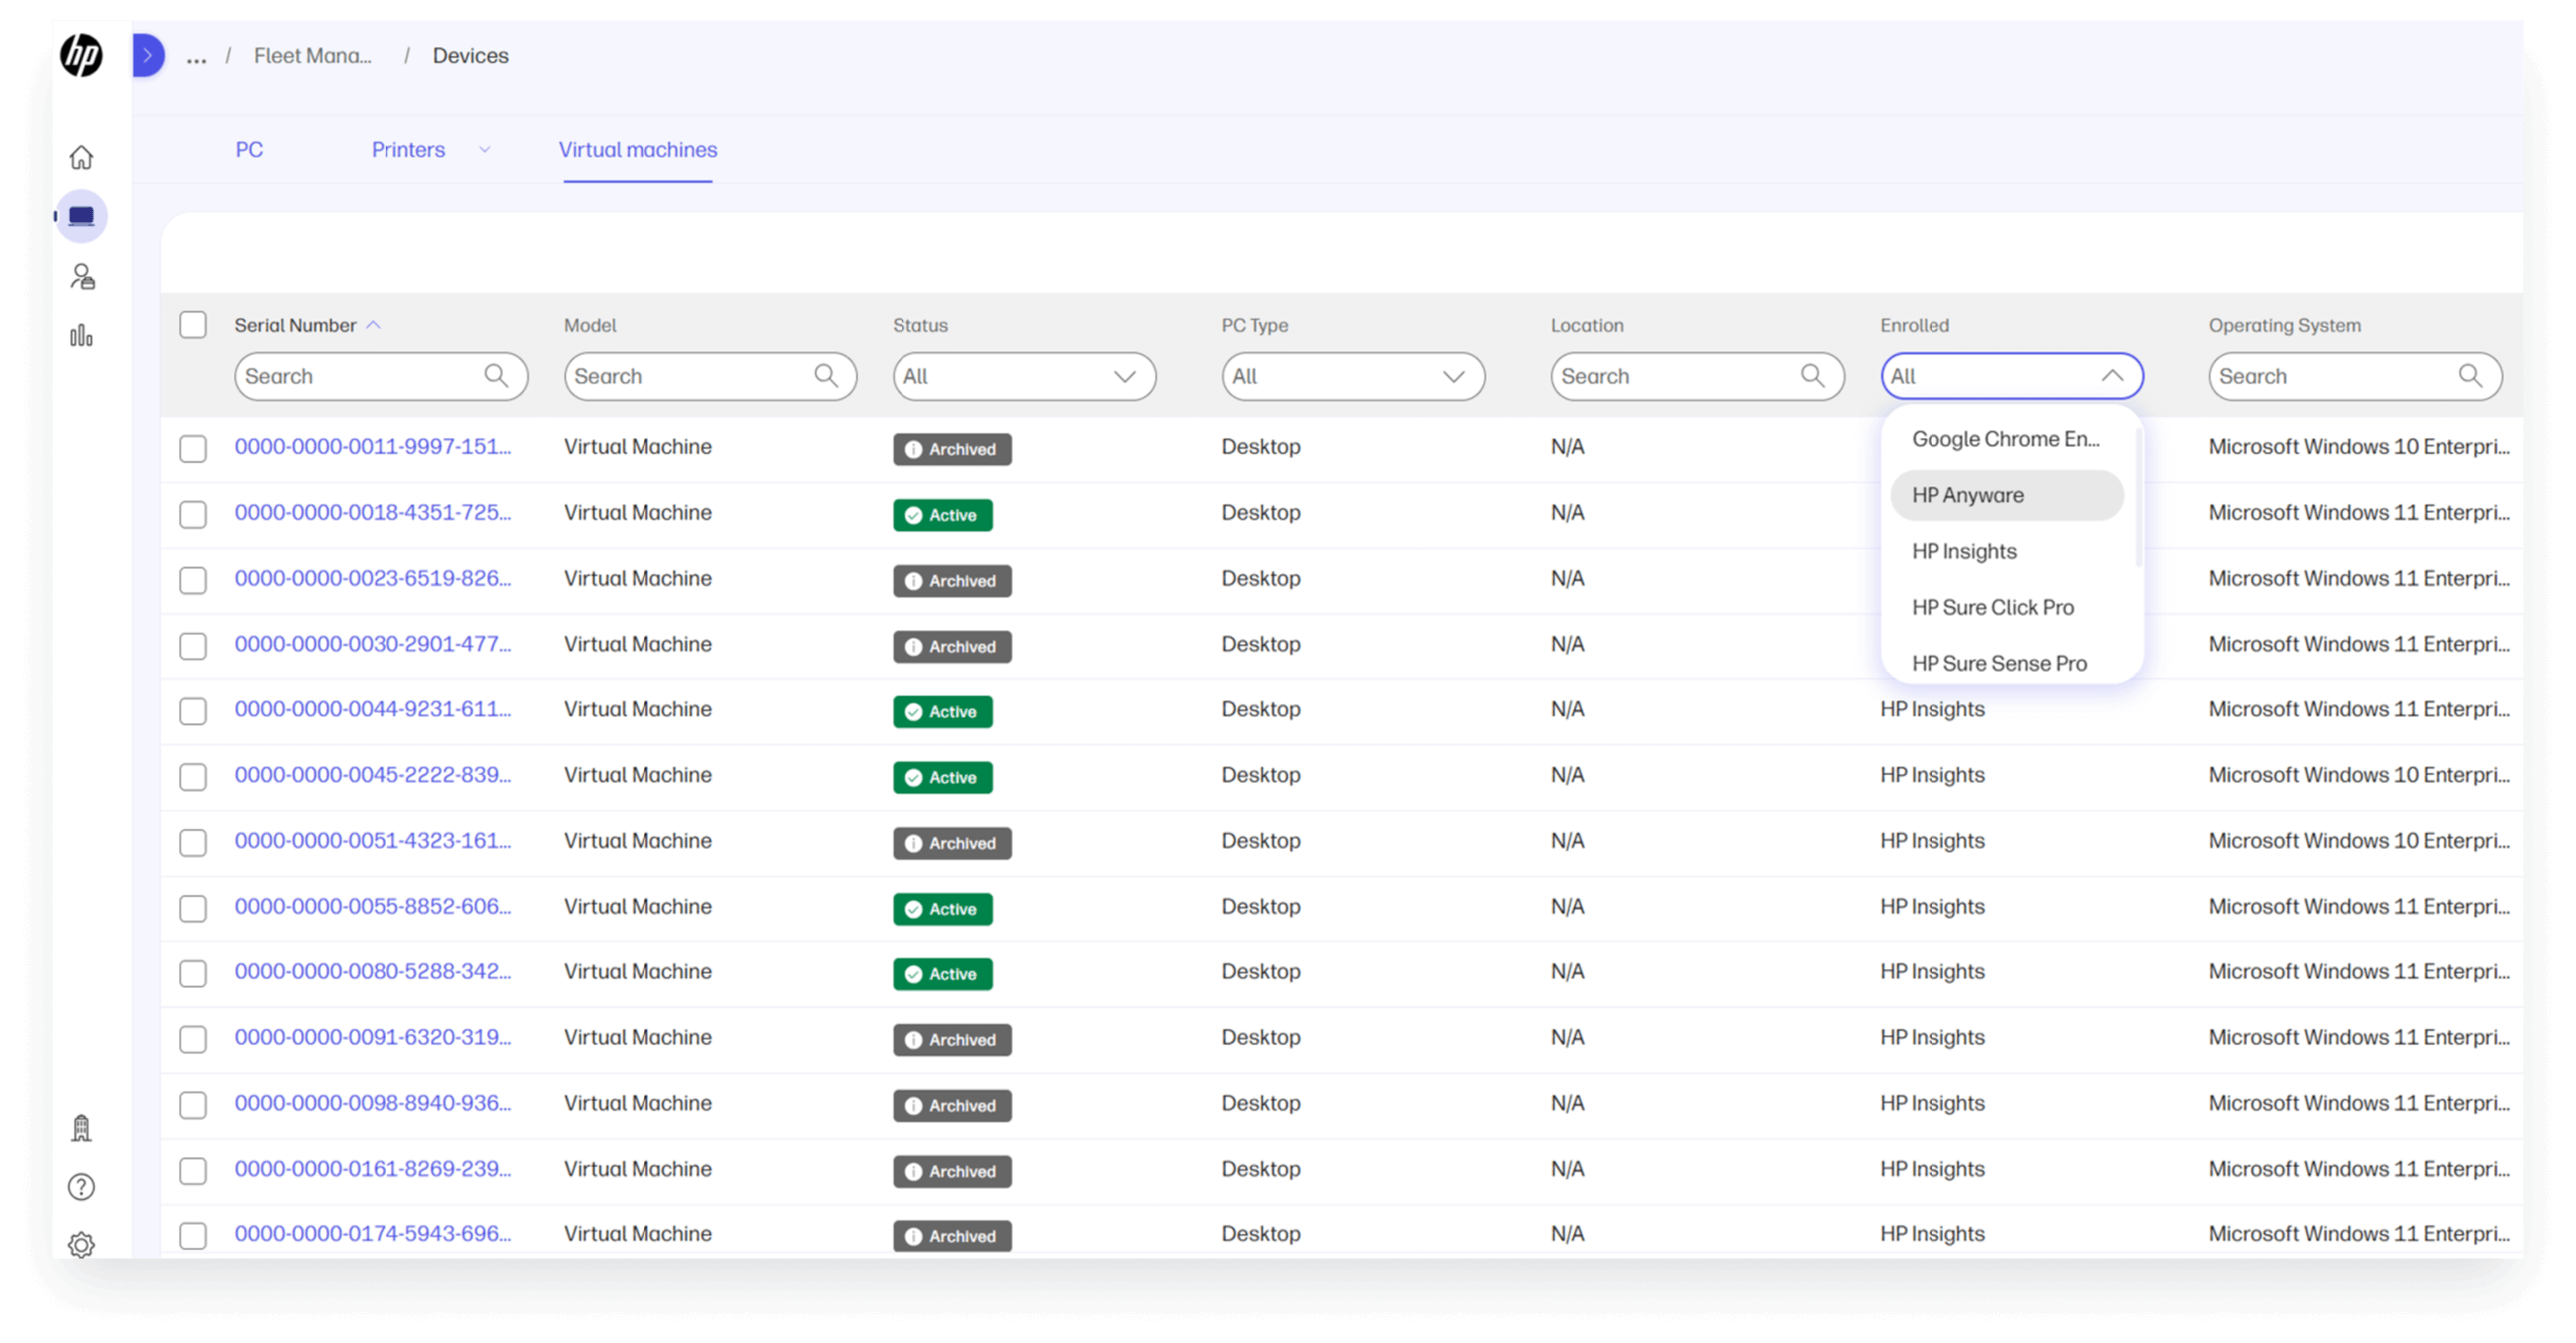
Task: Click Active badge for 0000-0000-0044-9231-611
Action: pos(942,712)
